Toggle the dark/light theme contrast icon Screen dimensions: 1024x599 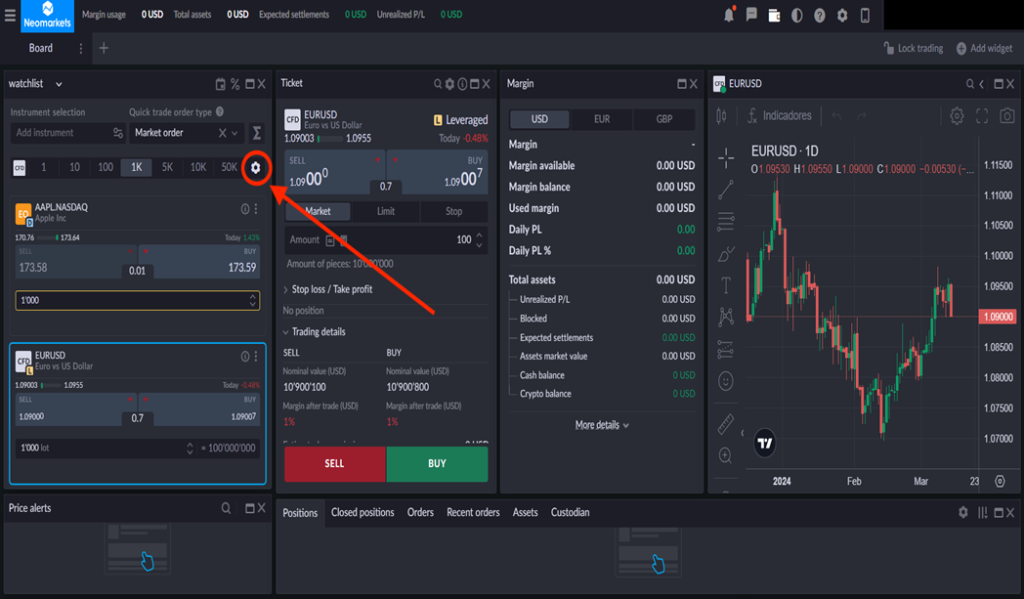tap(797, 15)
